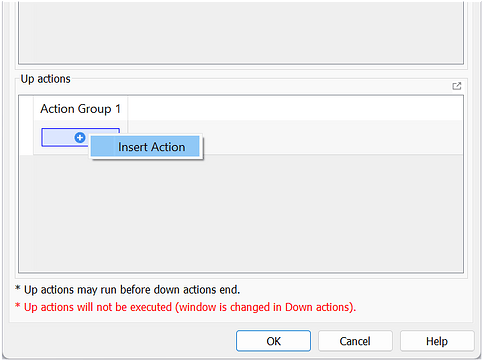This screenshot has width=483, height=360.
Task: Click the white empty row right of Action Group 1
Action: point(295,109)
